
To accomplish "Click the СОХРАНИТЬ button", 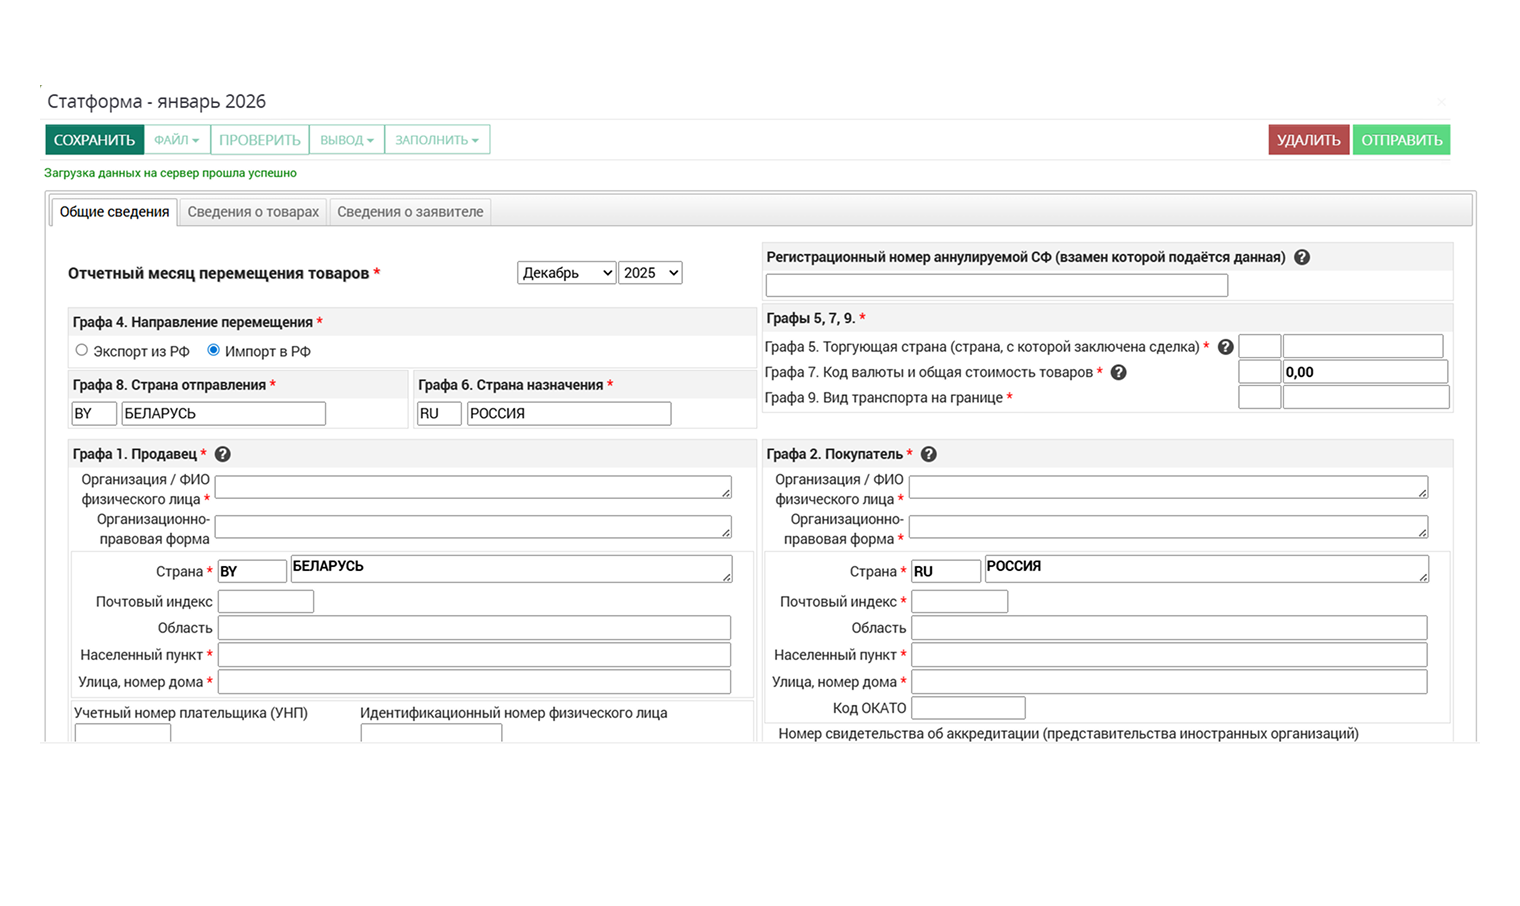I will [94, 140].
